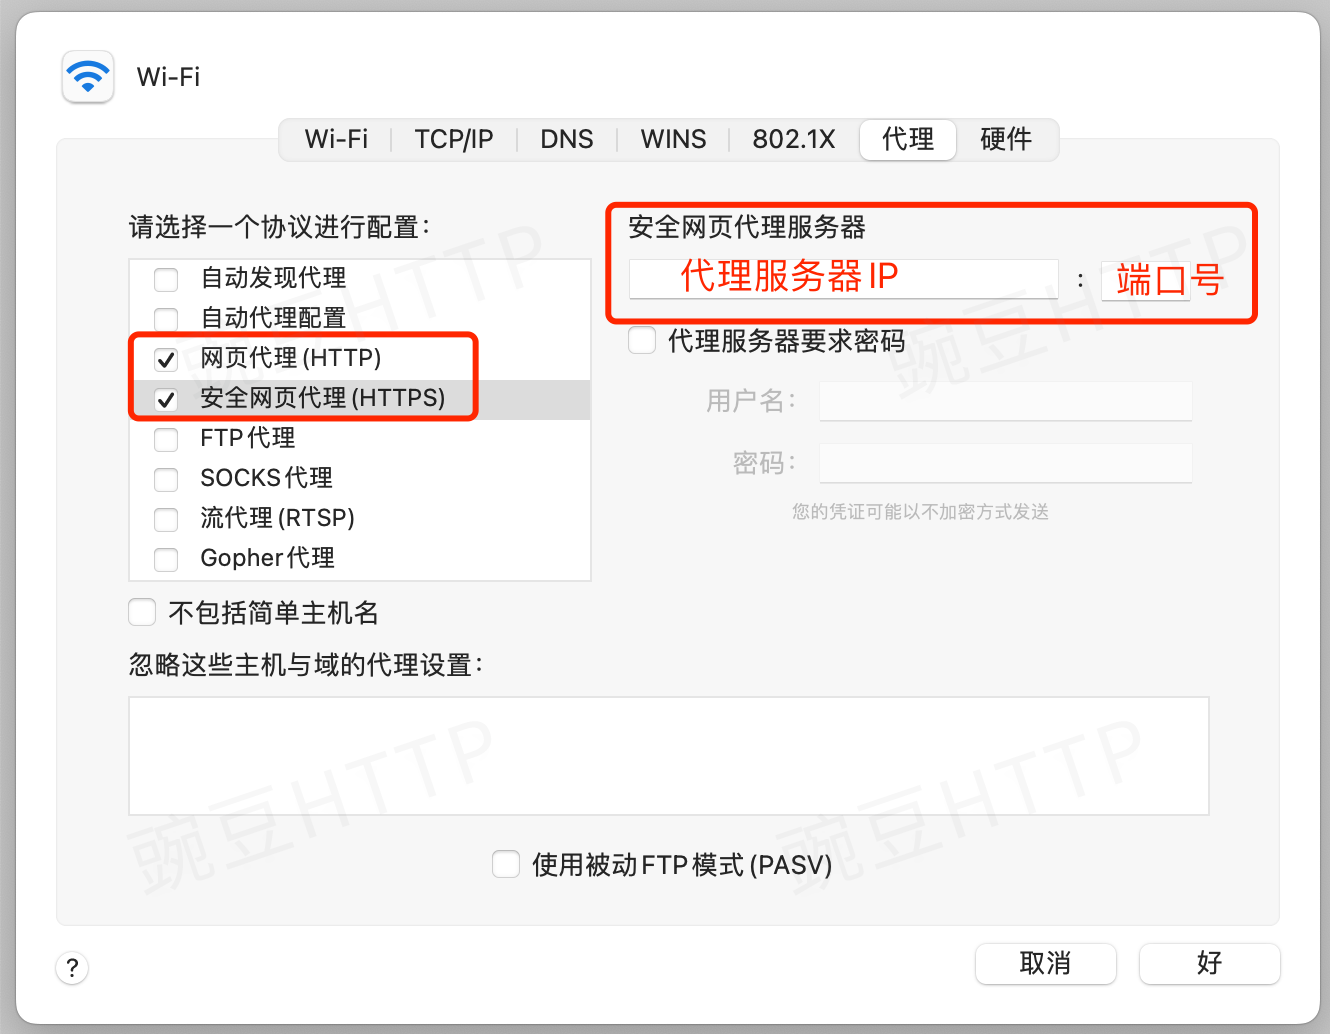Select the SOCKS 代理 row label

266,478
